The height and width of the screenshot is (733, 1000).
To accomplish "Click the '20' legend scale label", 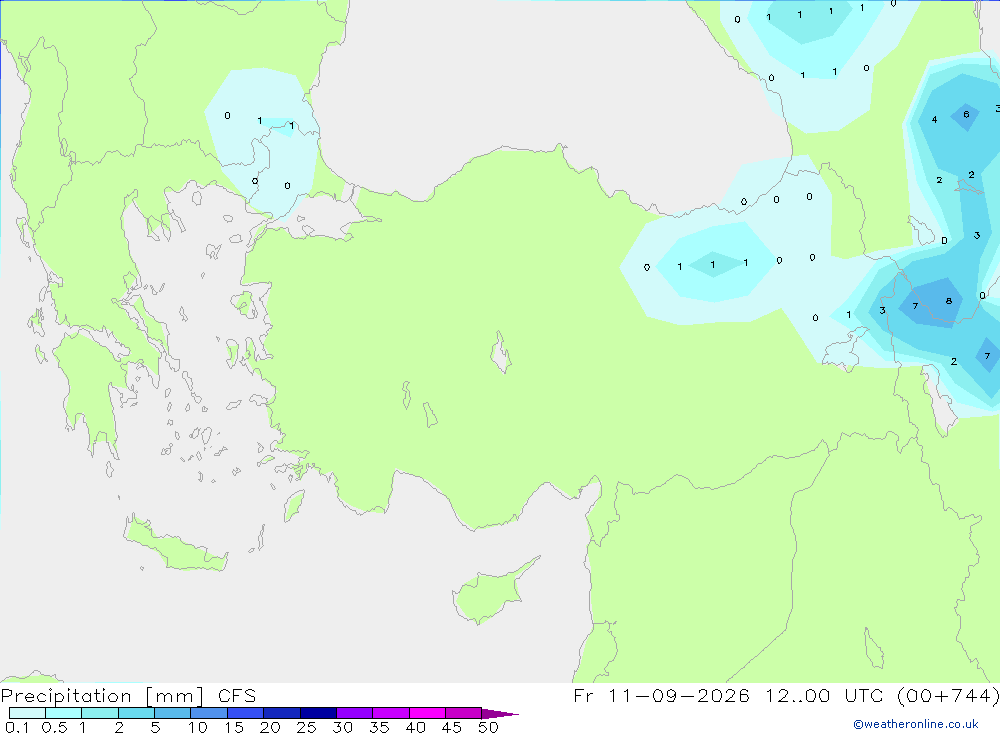I will click(x=270, y=727).
